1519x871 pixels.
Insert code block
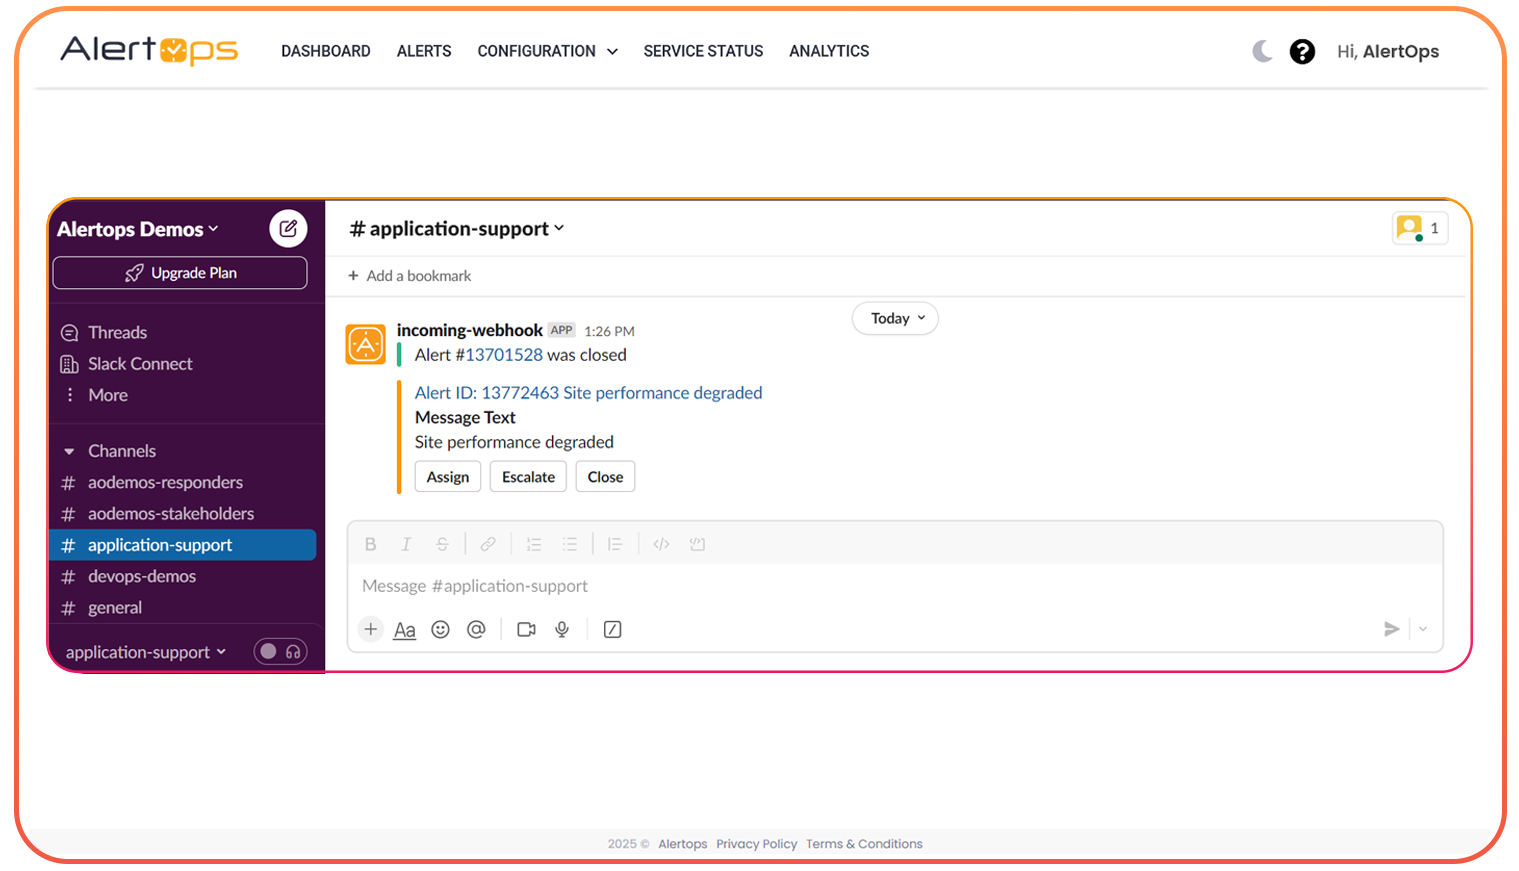(697, 544)
